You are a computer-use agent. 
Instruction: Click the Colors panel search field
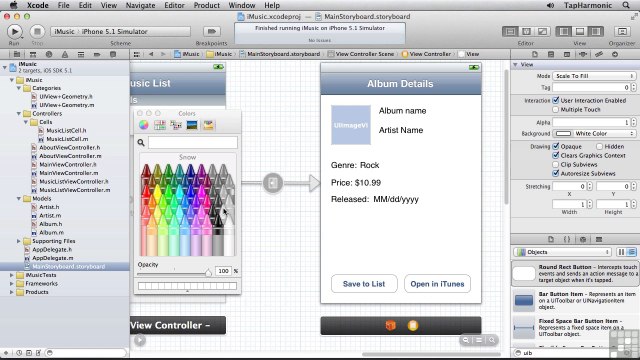click(193, 142)
